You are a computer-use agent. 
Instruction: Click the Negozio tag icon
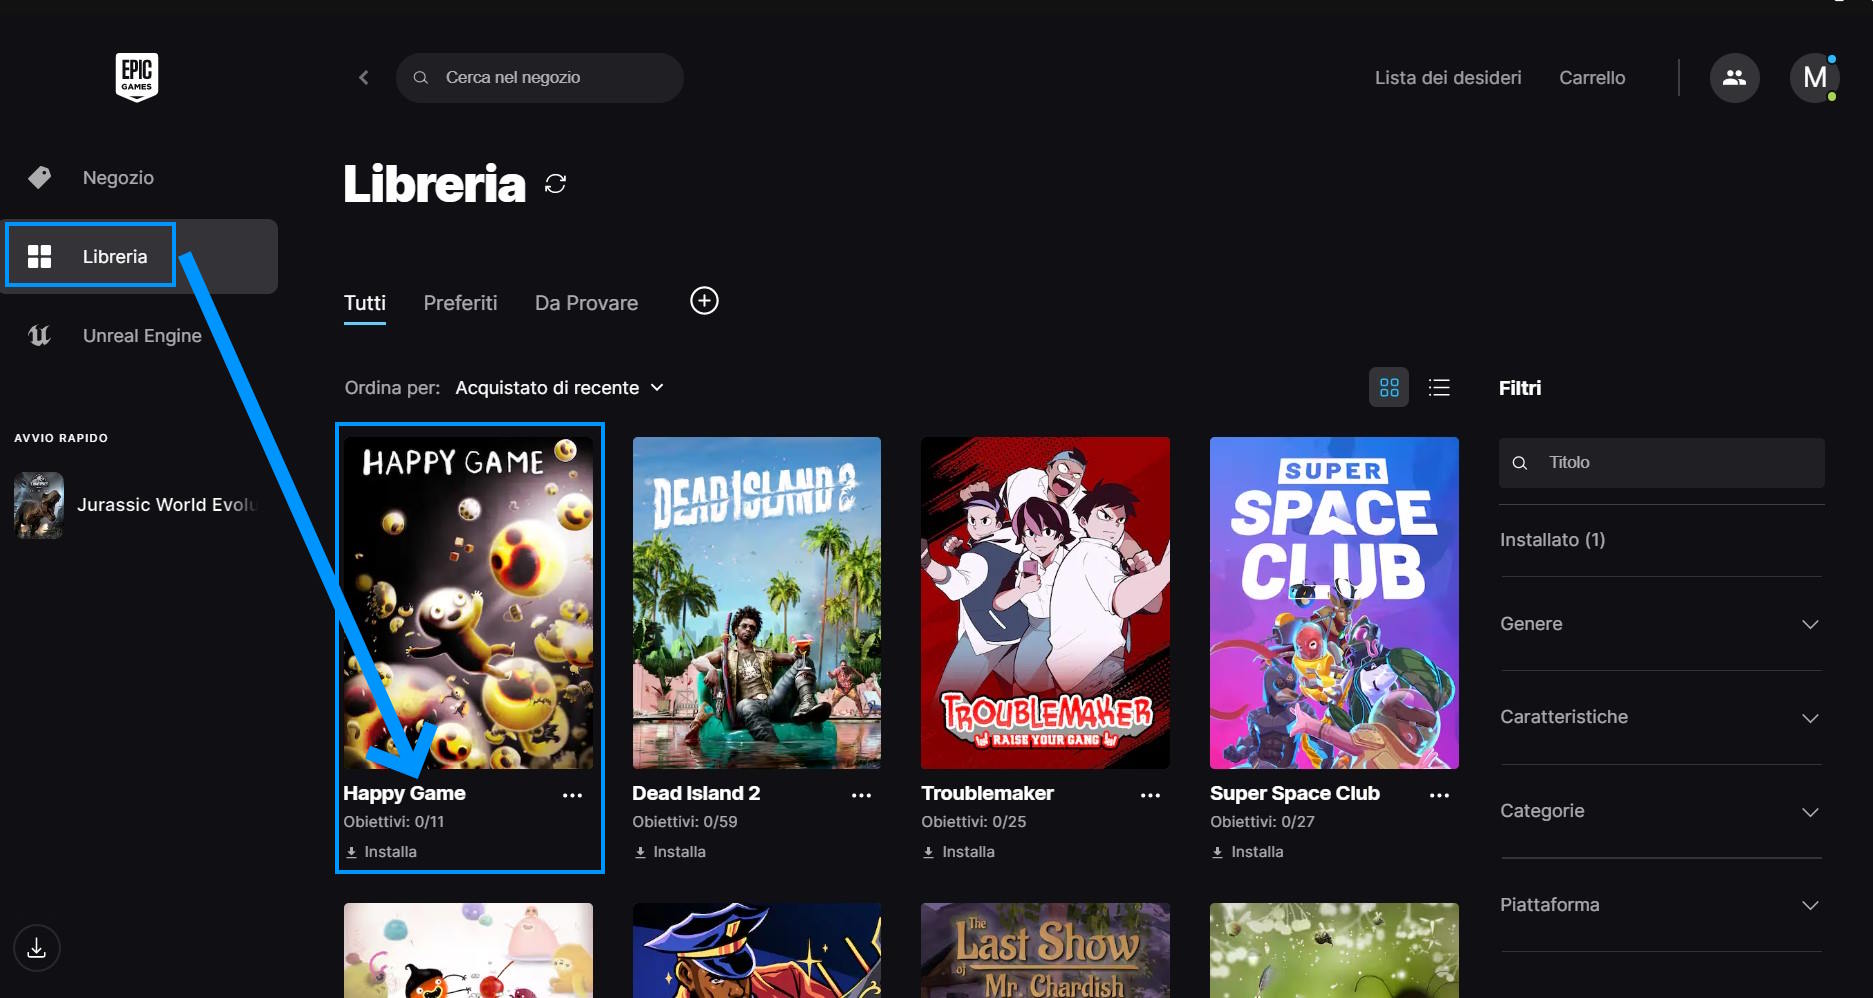[39, 177]
